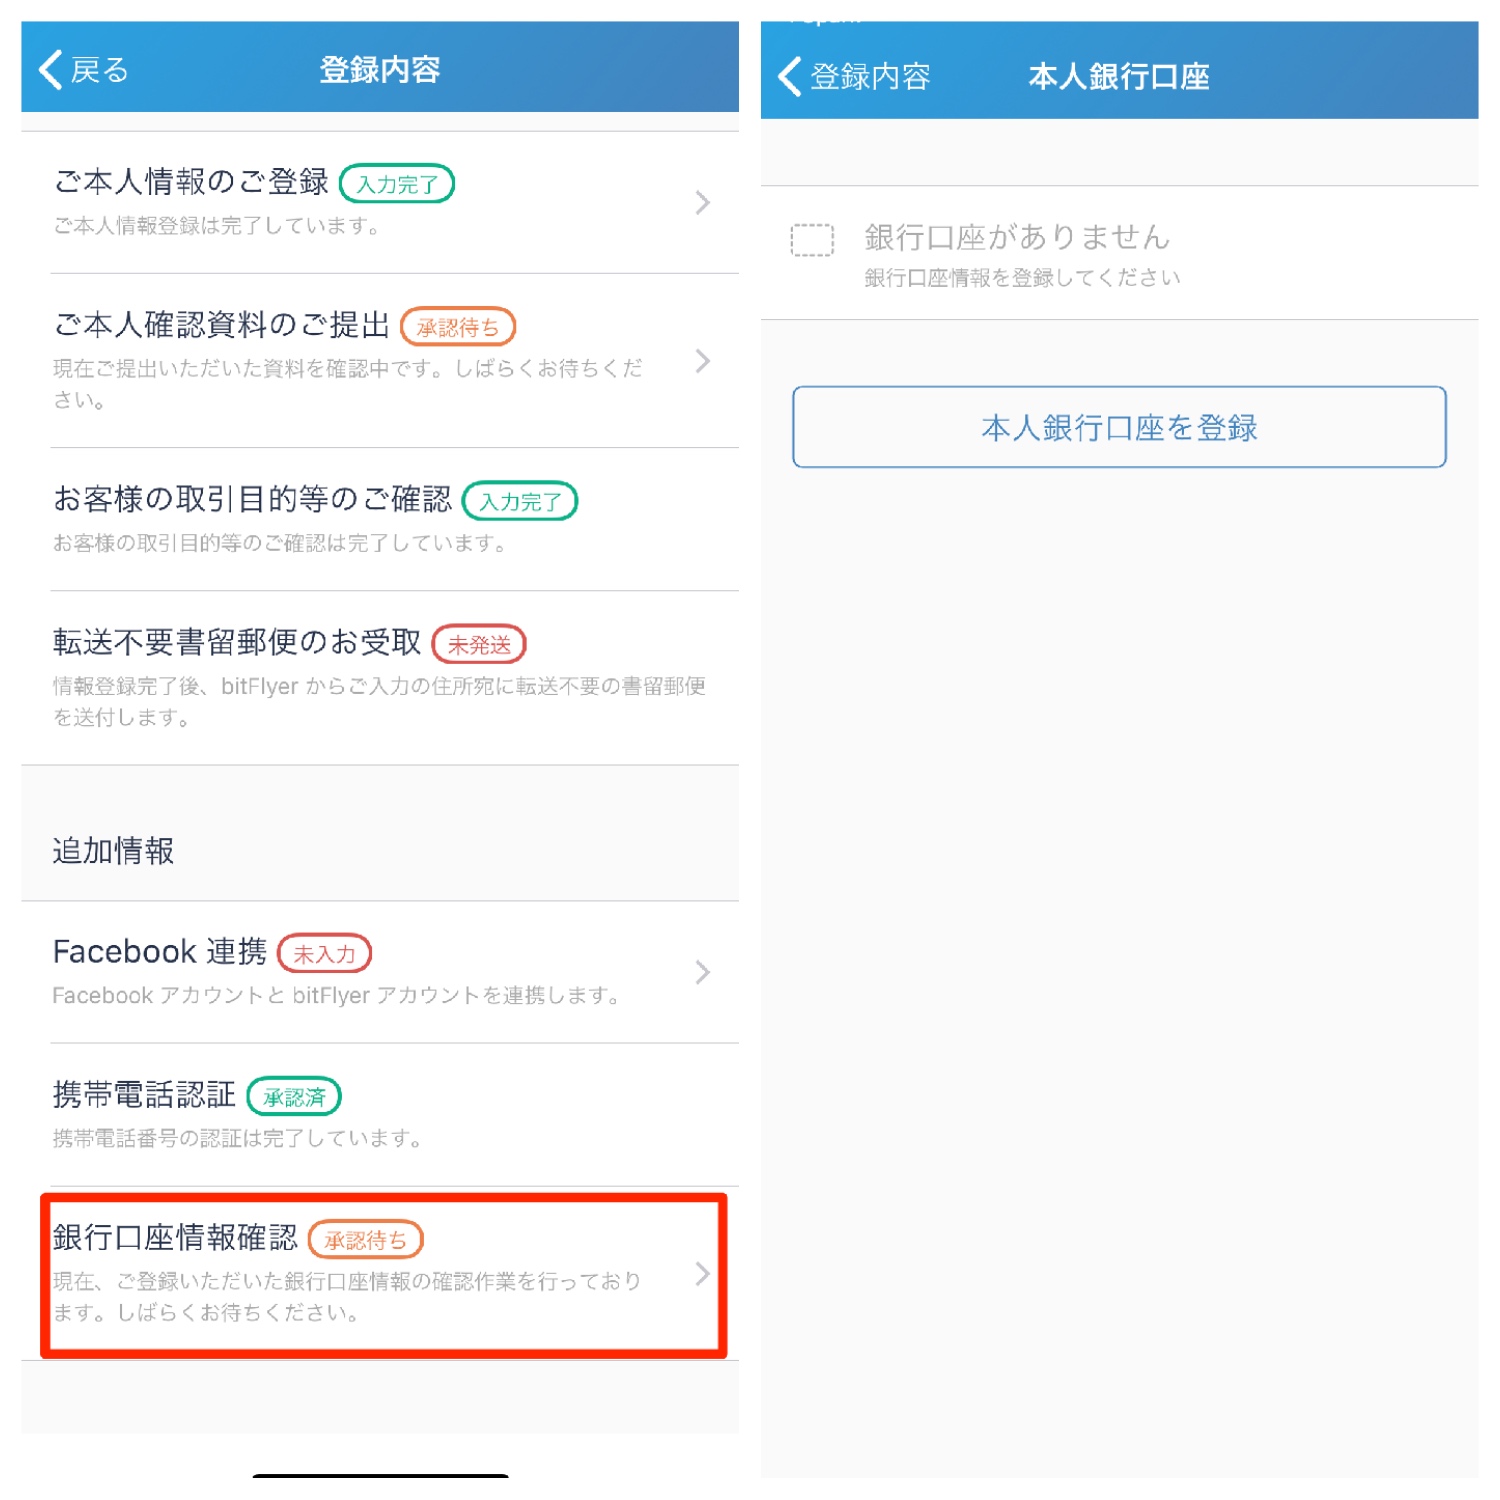Tap the 入力完了 badge on ご本人情報のご登録

tap(397, 184)
